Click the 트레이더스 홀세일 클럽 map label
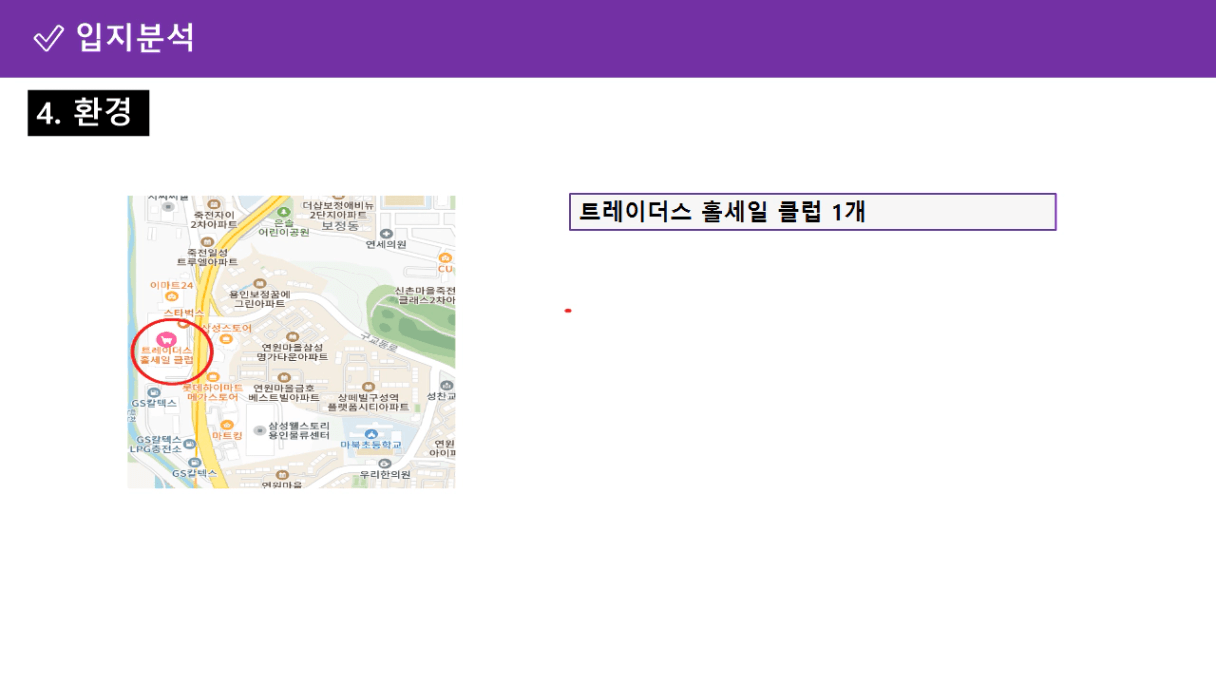Image resolution: width=1216 pixels, height=684 pixels. [x=166, y=354]
